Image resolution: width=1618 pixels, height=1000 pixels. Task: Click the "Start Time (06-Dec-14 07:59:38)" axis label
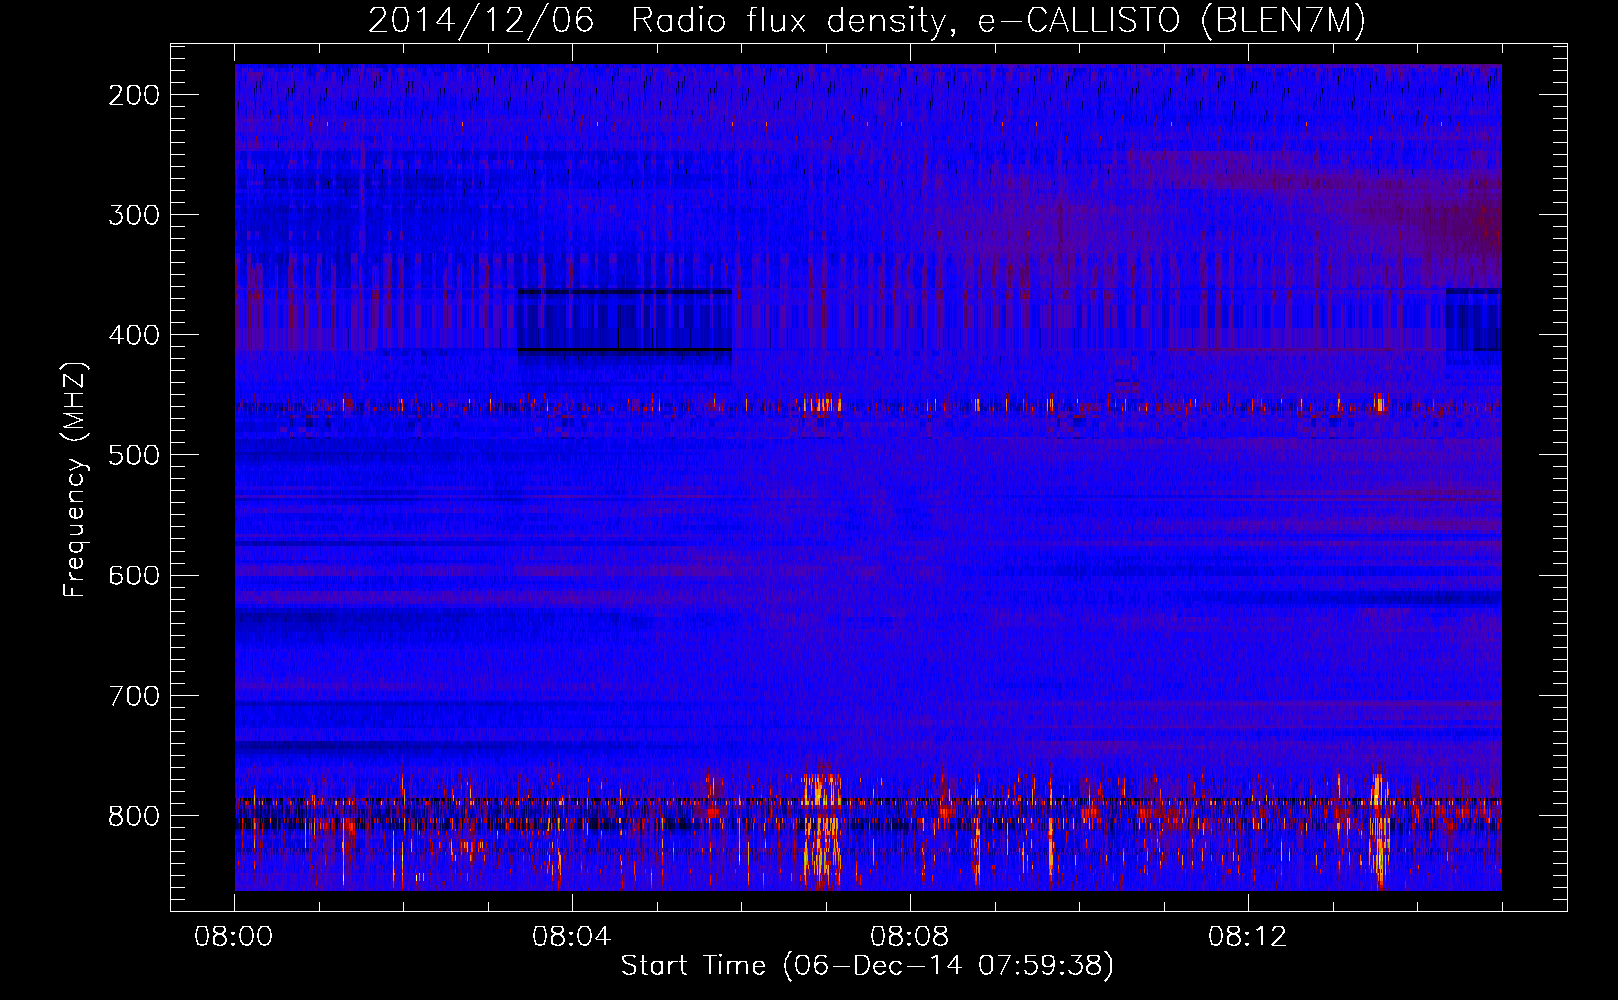click(x=867, y=966)
